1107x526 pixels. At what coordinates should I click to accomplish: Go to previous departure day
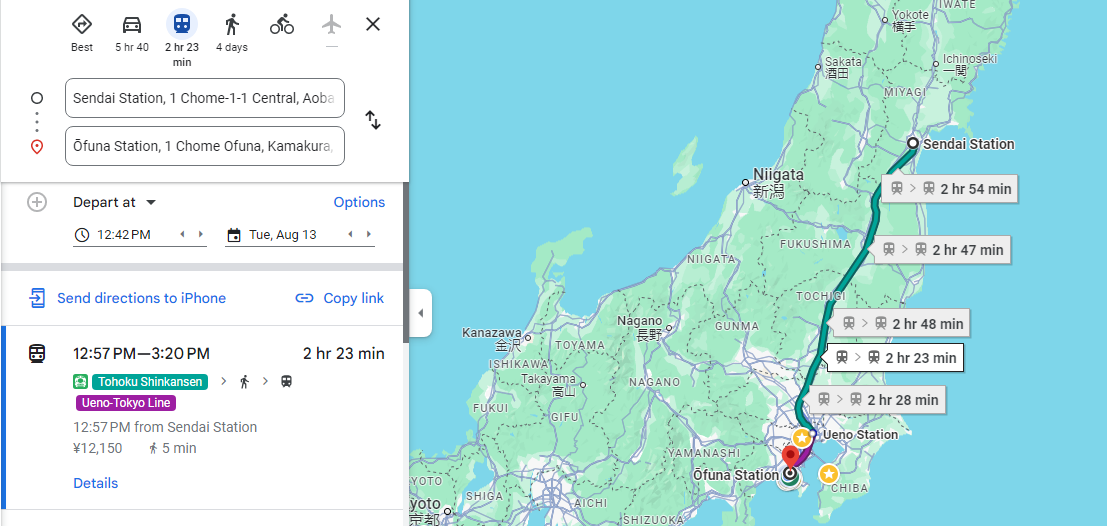[x=350, y=234]
